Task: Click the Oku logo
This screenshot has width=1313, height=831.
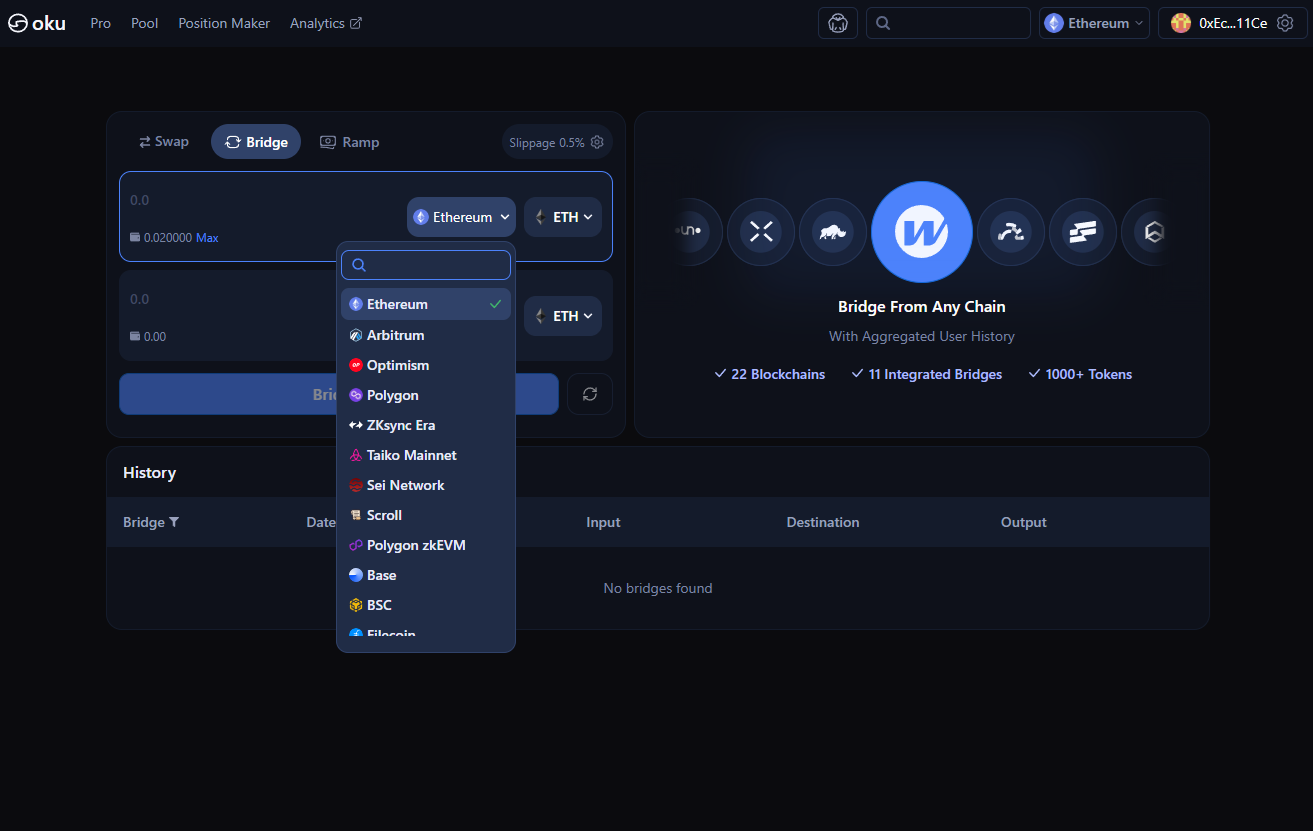Action: tap(37, 23)
